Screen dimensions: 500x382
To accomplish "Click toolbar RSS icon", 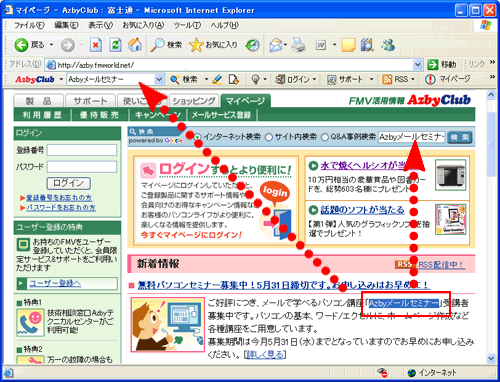I will [x=387, y=79].
